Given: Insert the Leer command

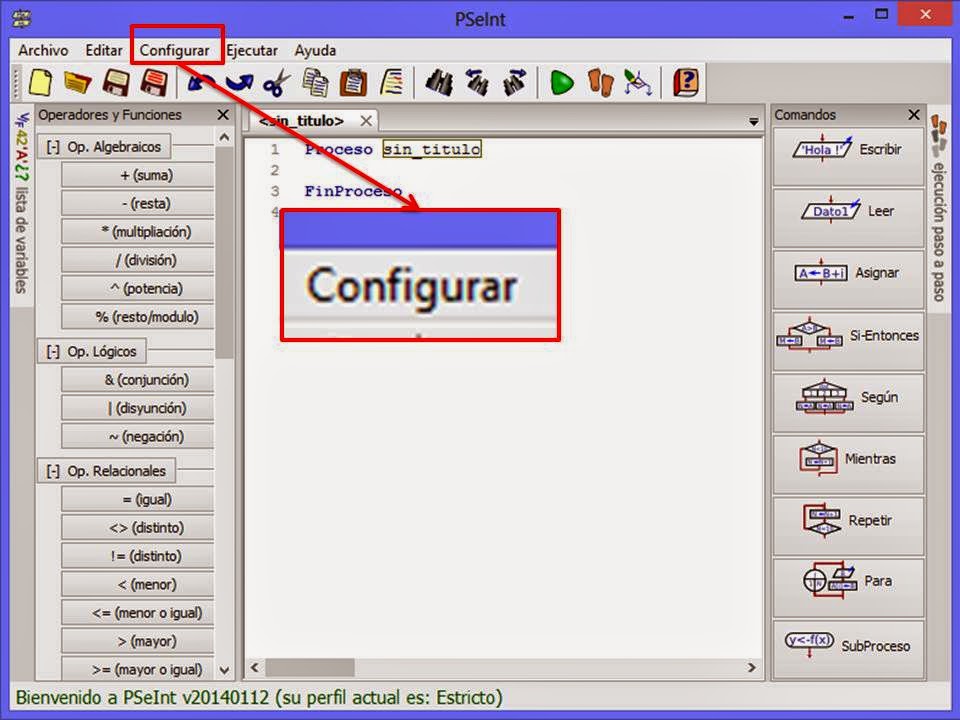Looking at the screenshot, I should tap(848, 217).
